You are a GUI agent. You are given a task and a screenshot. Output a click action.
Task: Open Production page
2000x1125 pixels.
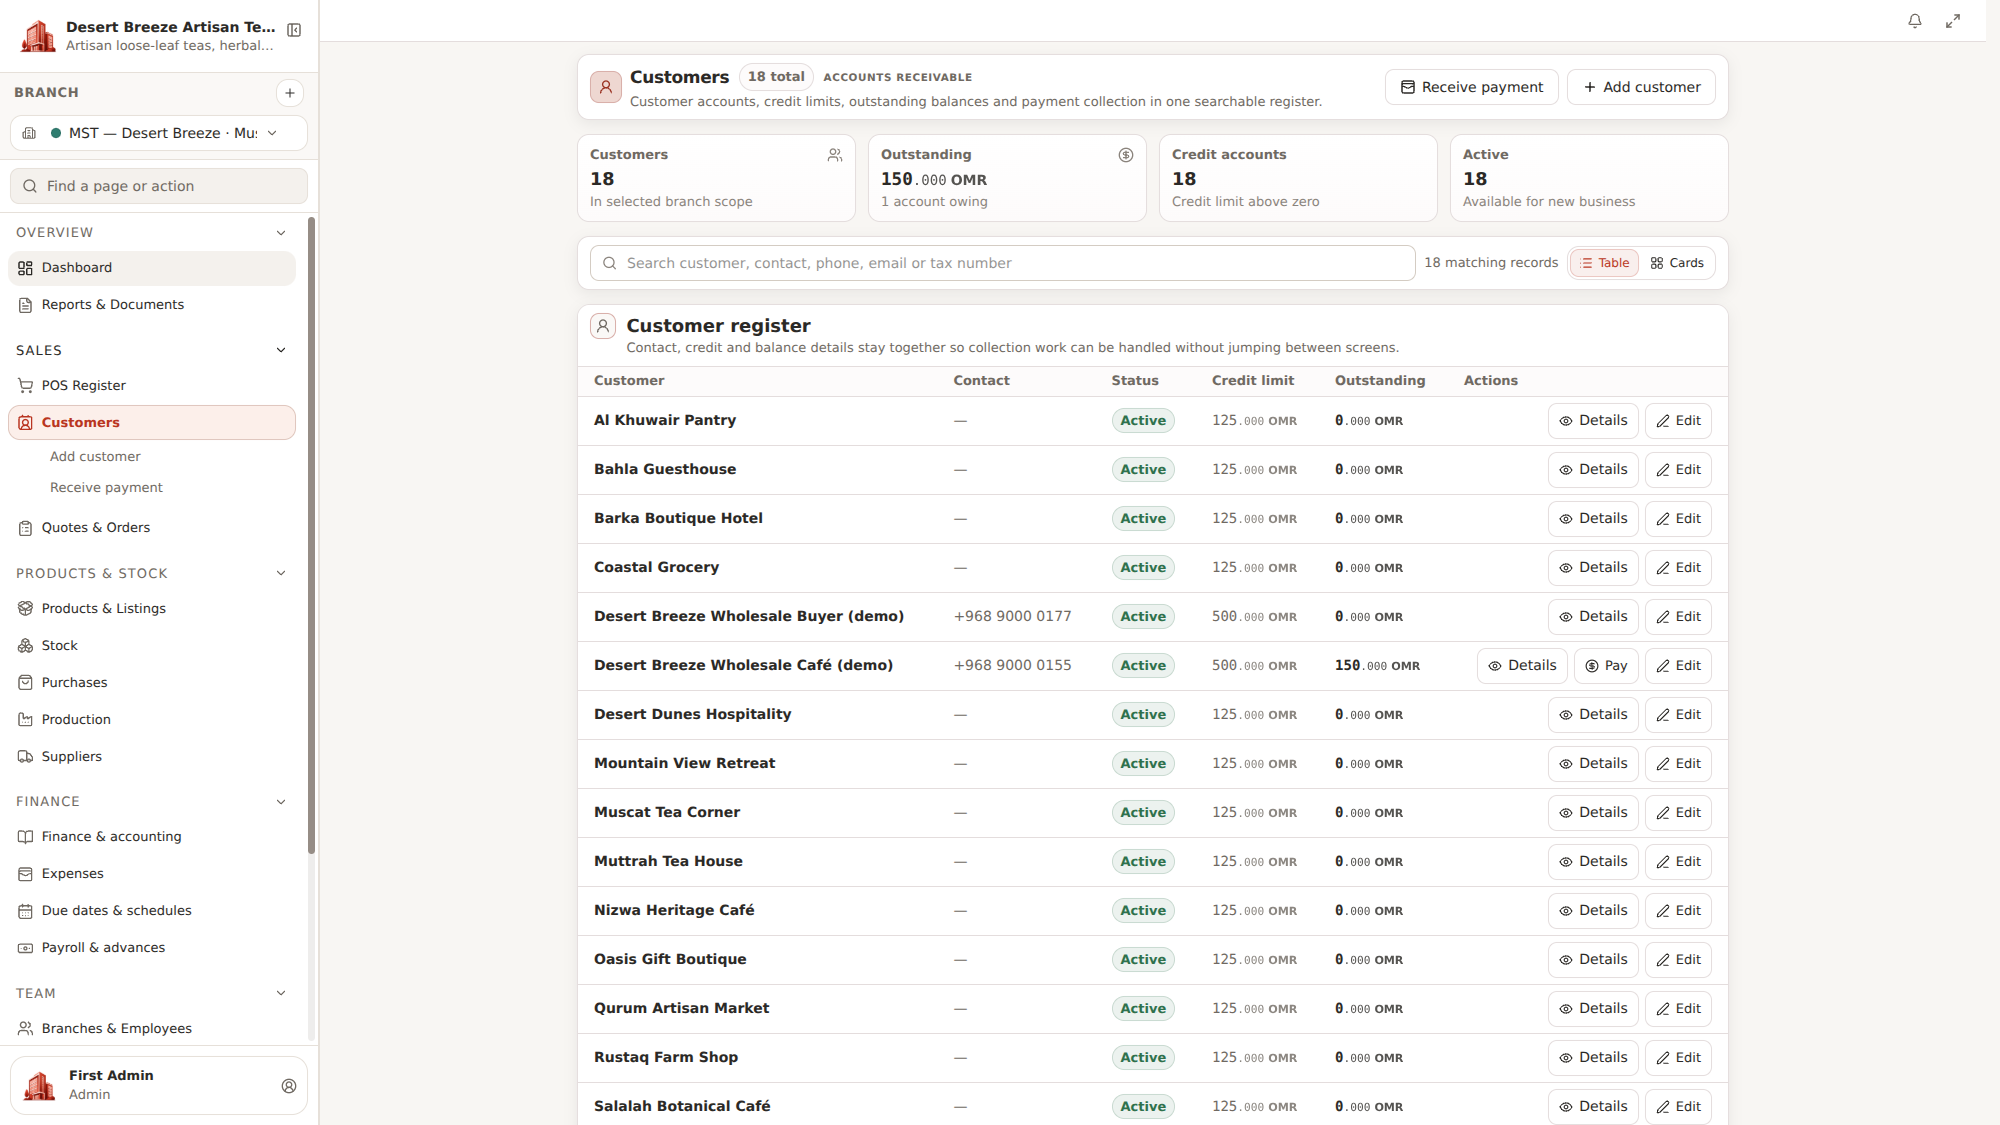point(152,720)
